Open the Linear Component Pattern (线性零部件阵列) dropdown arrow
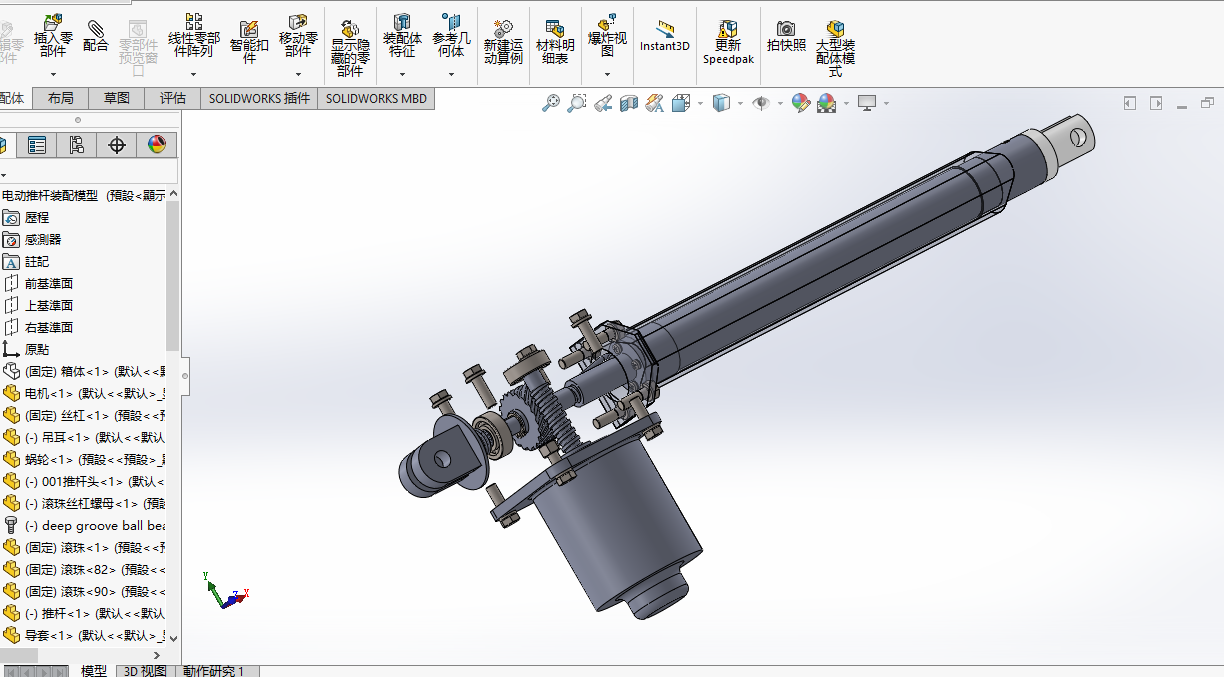1224x677 pixels. (x=193, y=74)
